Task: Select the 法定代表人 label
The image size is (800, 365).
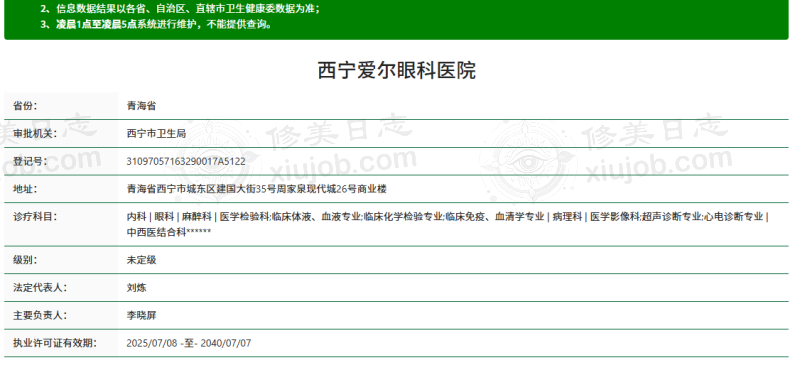Action: tap(40, 287)
